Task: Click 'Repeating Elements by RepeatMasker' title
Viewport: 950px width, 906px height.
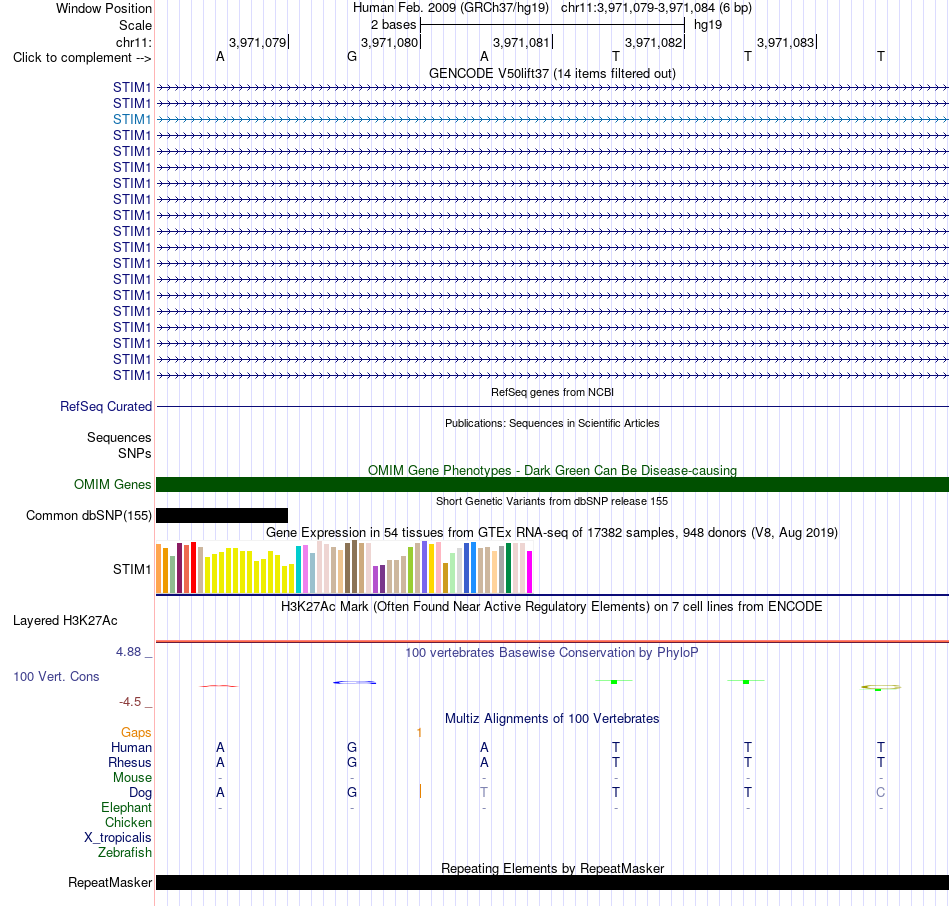Action: tap(552, 868)
